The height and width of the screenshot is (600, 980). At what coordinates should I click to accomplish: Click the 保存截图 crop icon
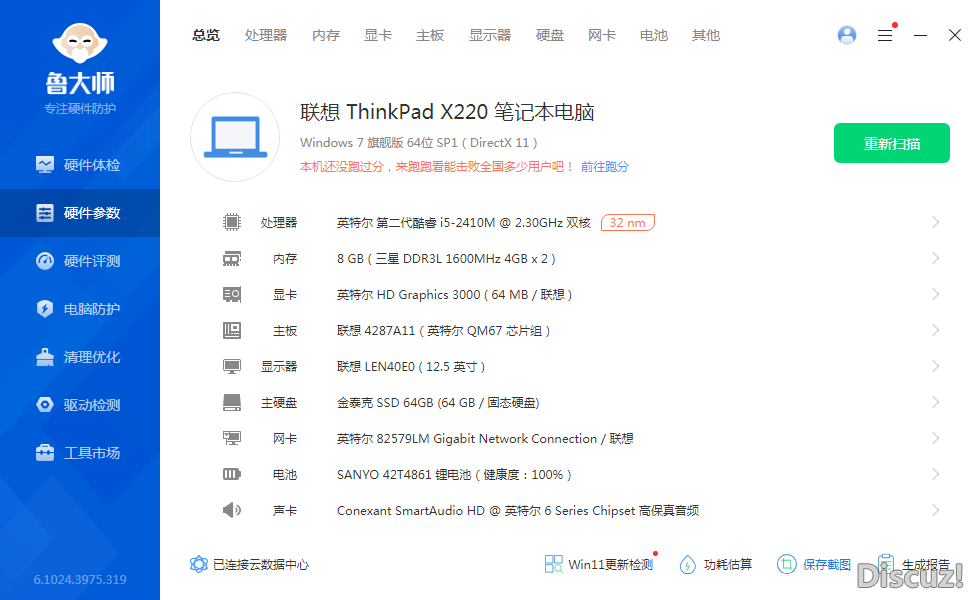pos(787,564)
